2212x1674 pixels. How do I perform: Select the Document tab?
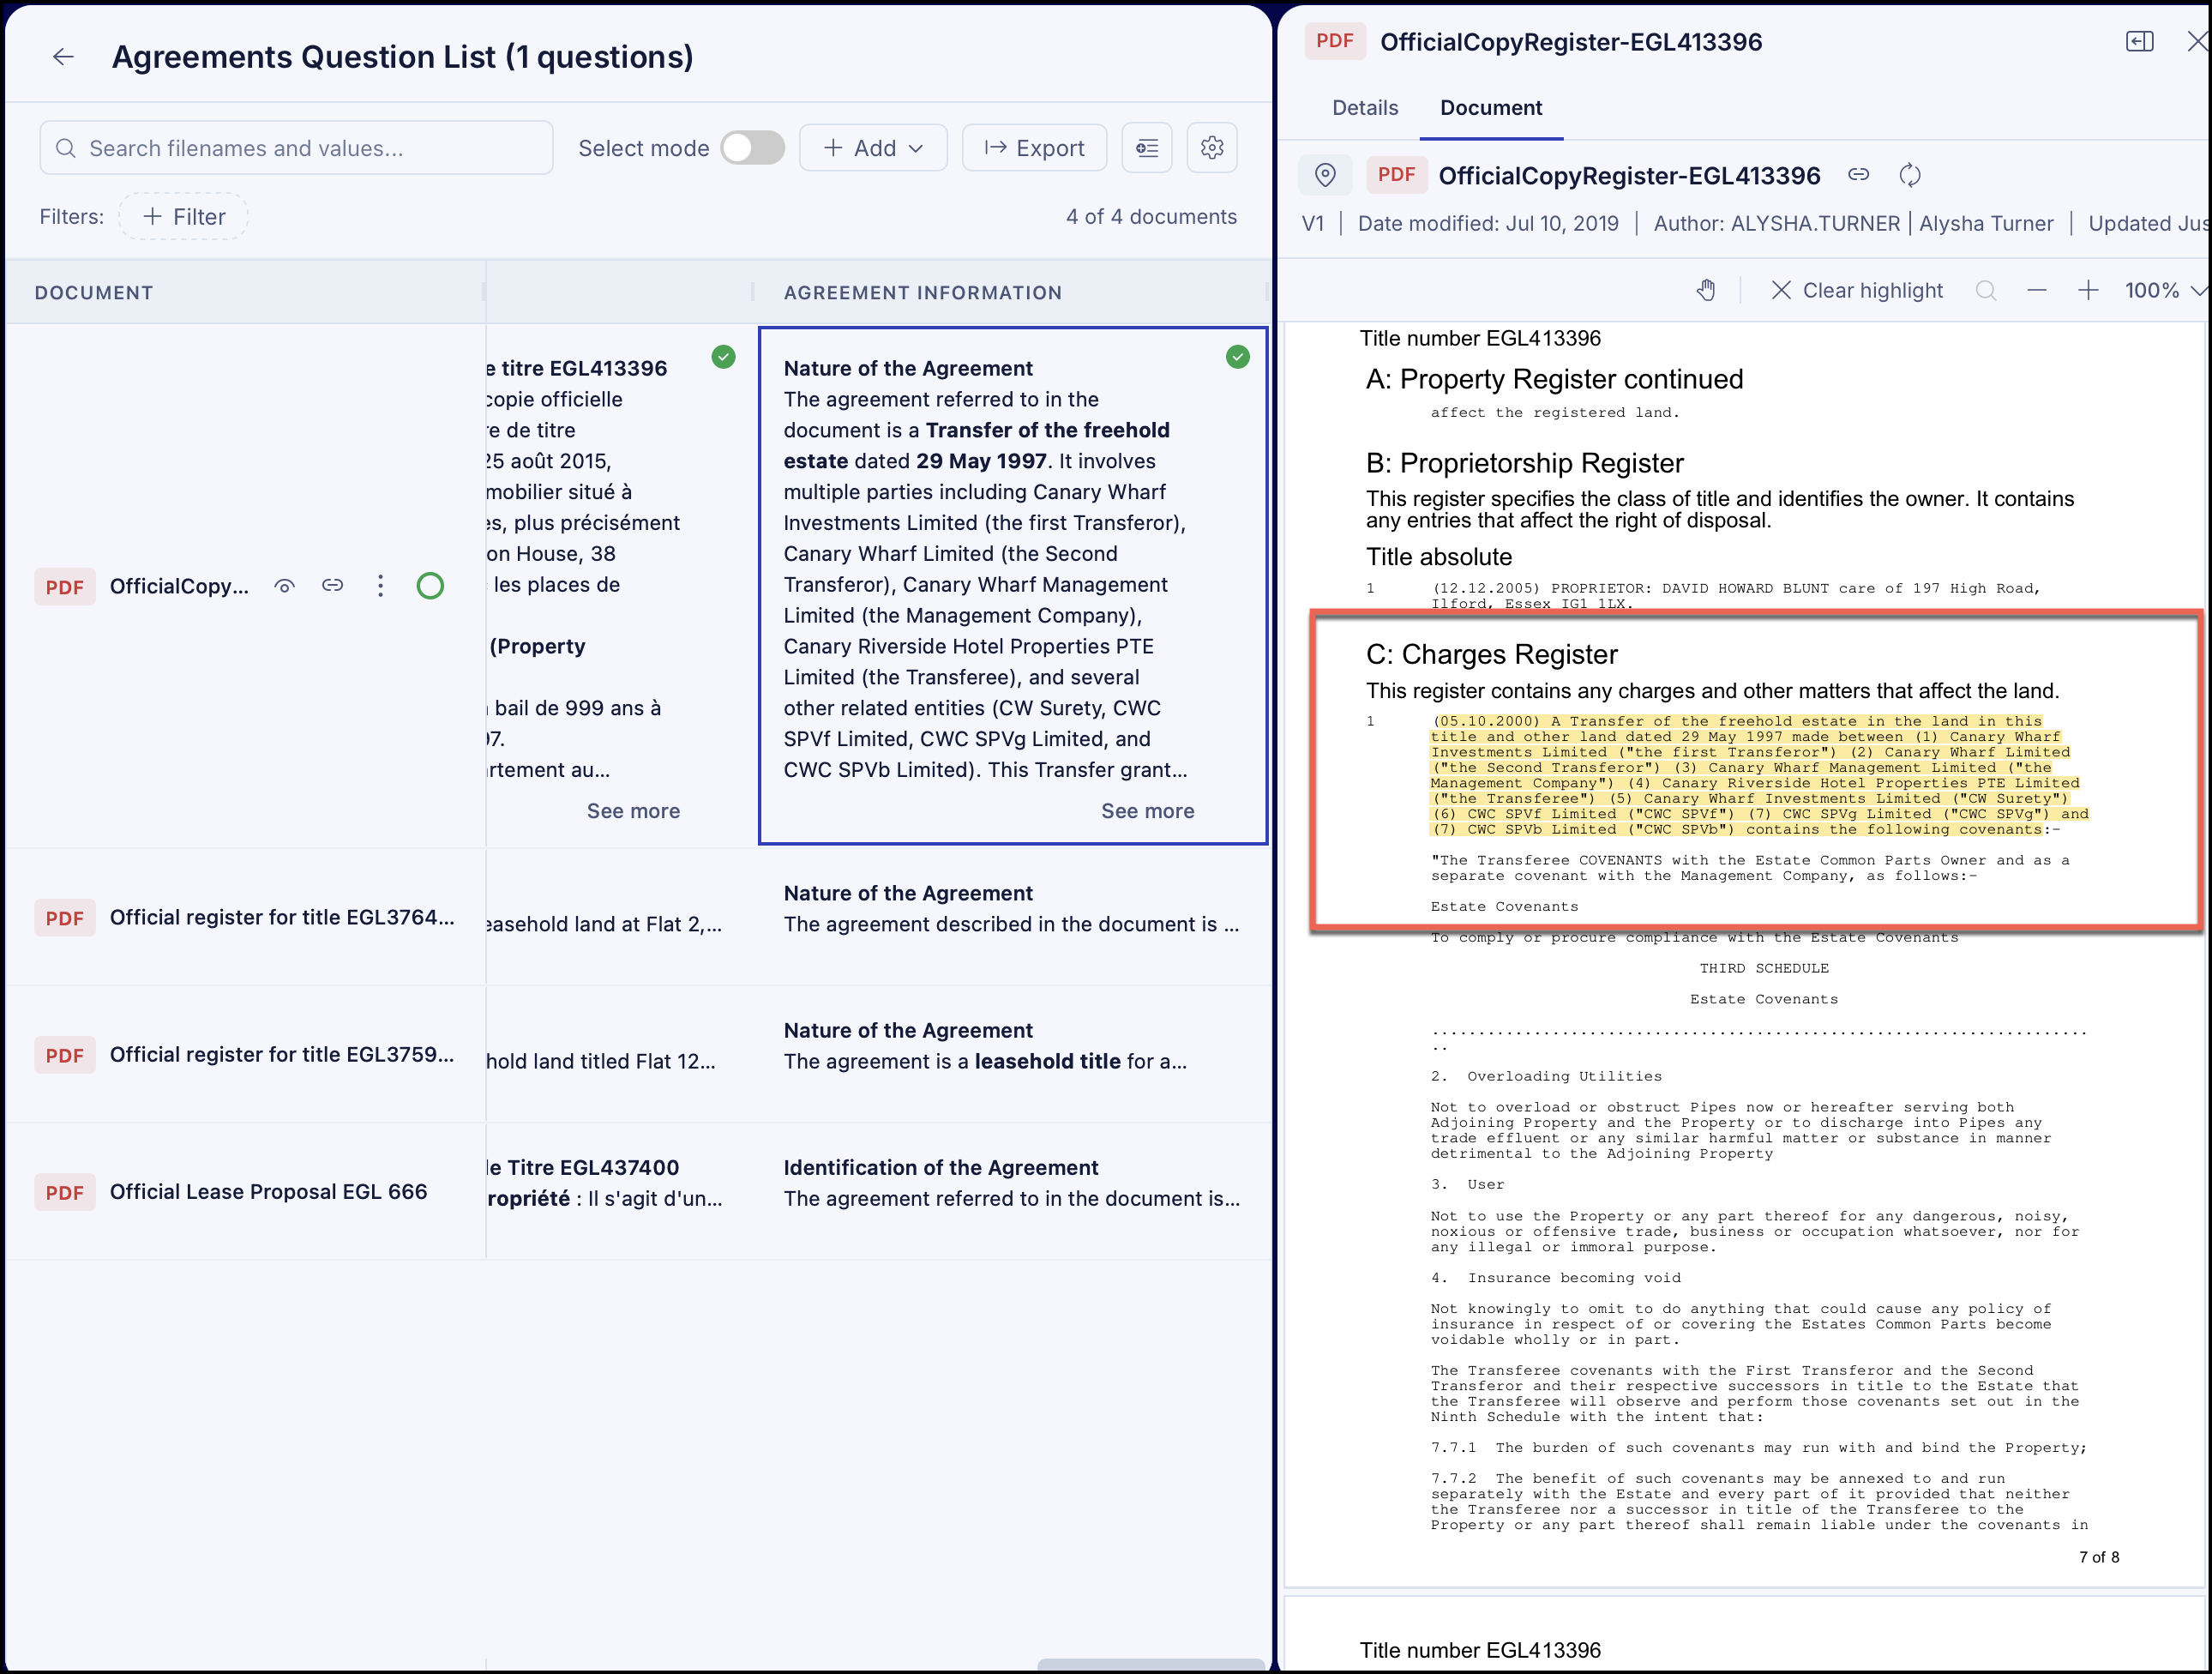[1490, 108]
